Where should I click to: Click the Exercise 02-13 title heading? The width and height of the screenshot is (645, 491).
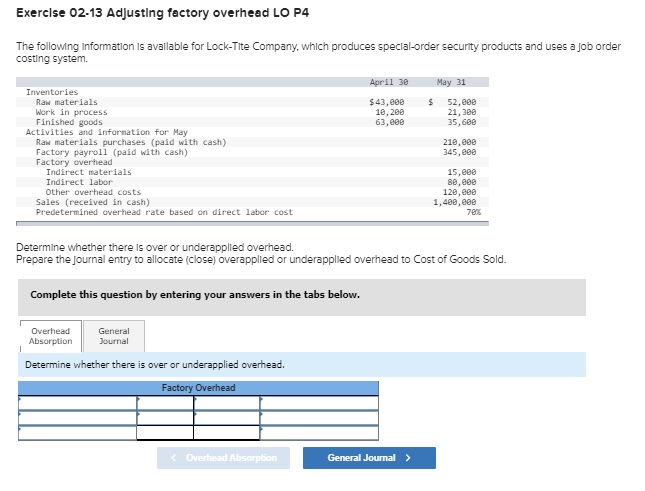pos(162,13)
